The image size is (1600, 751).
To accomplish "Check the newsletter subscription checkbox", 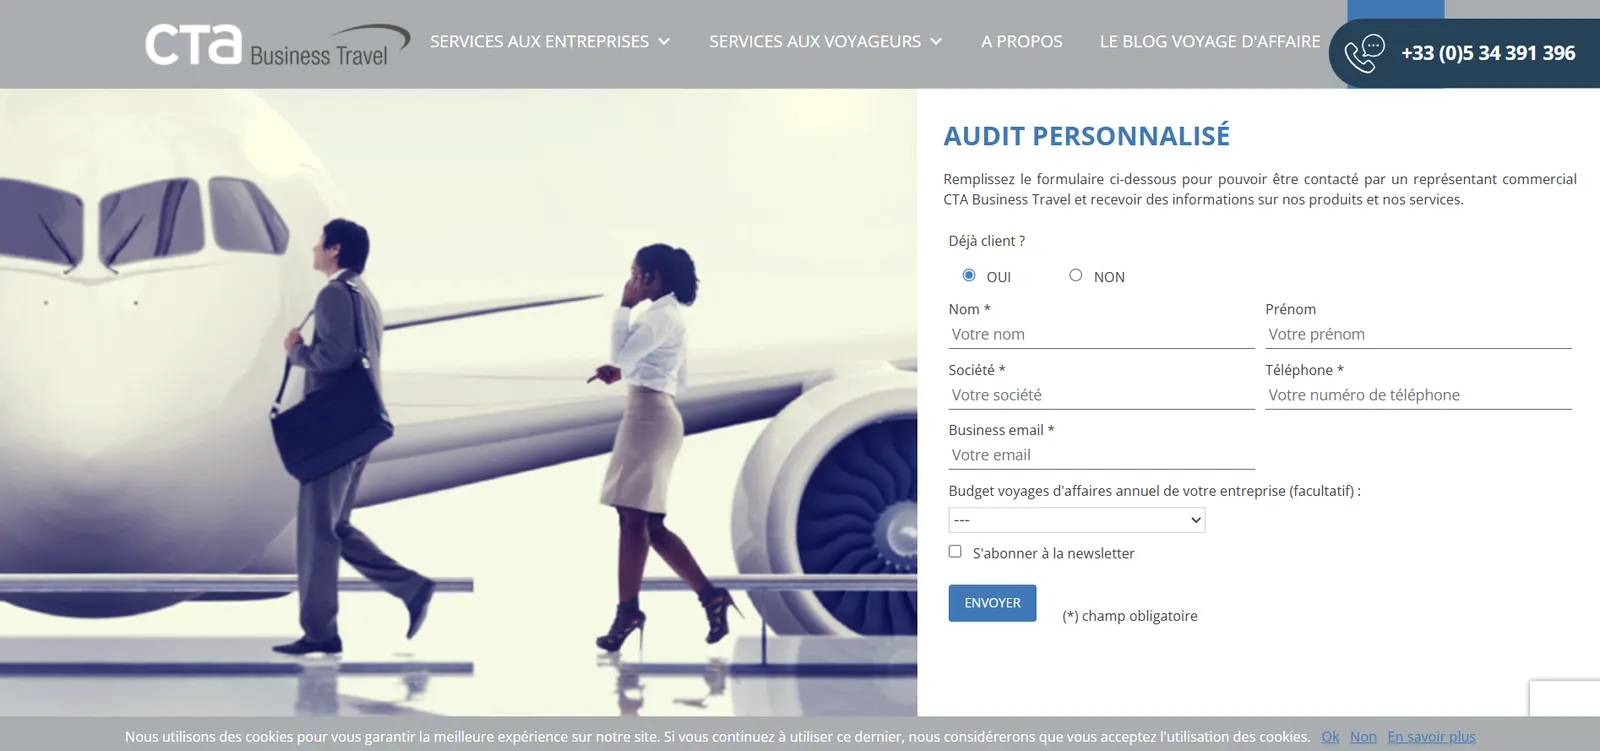I will click(x=955, y=551).
